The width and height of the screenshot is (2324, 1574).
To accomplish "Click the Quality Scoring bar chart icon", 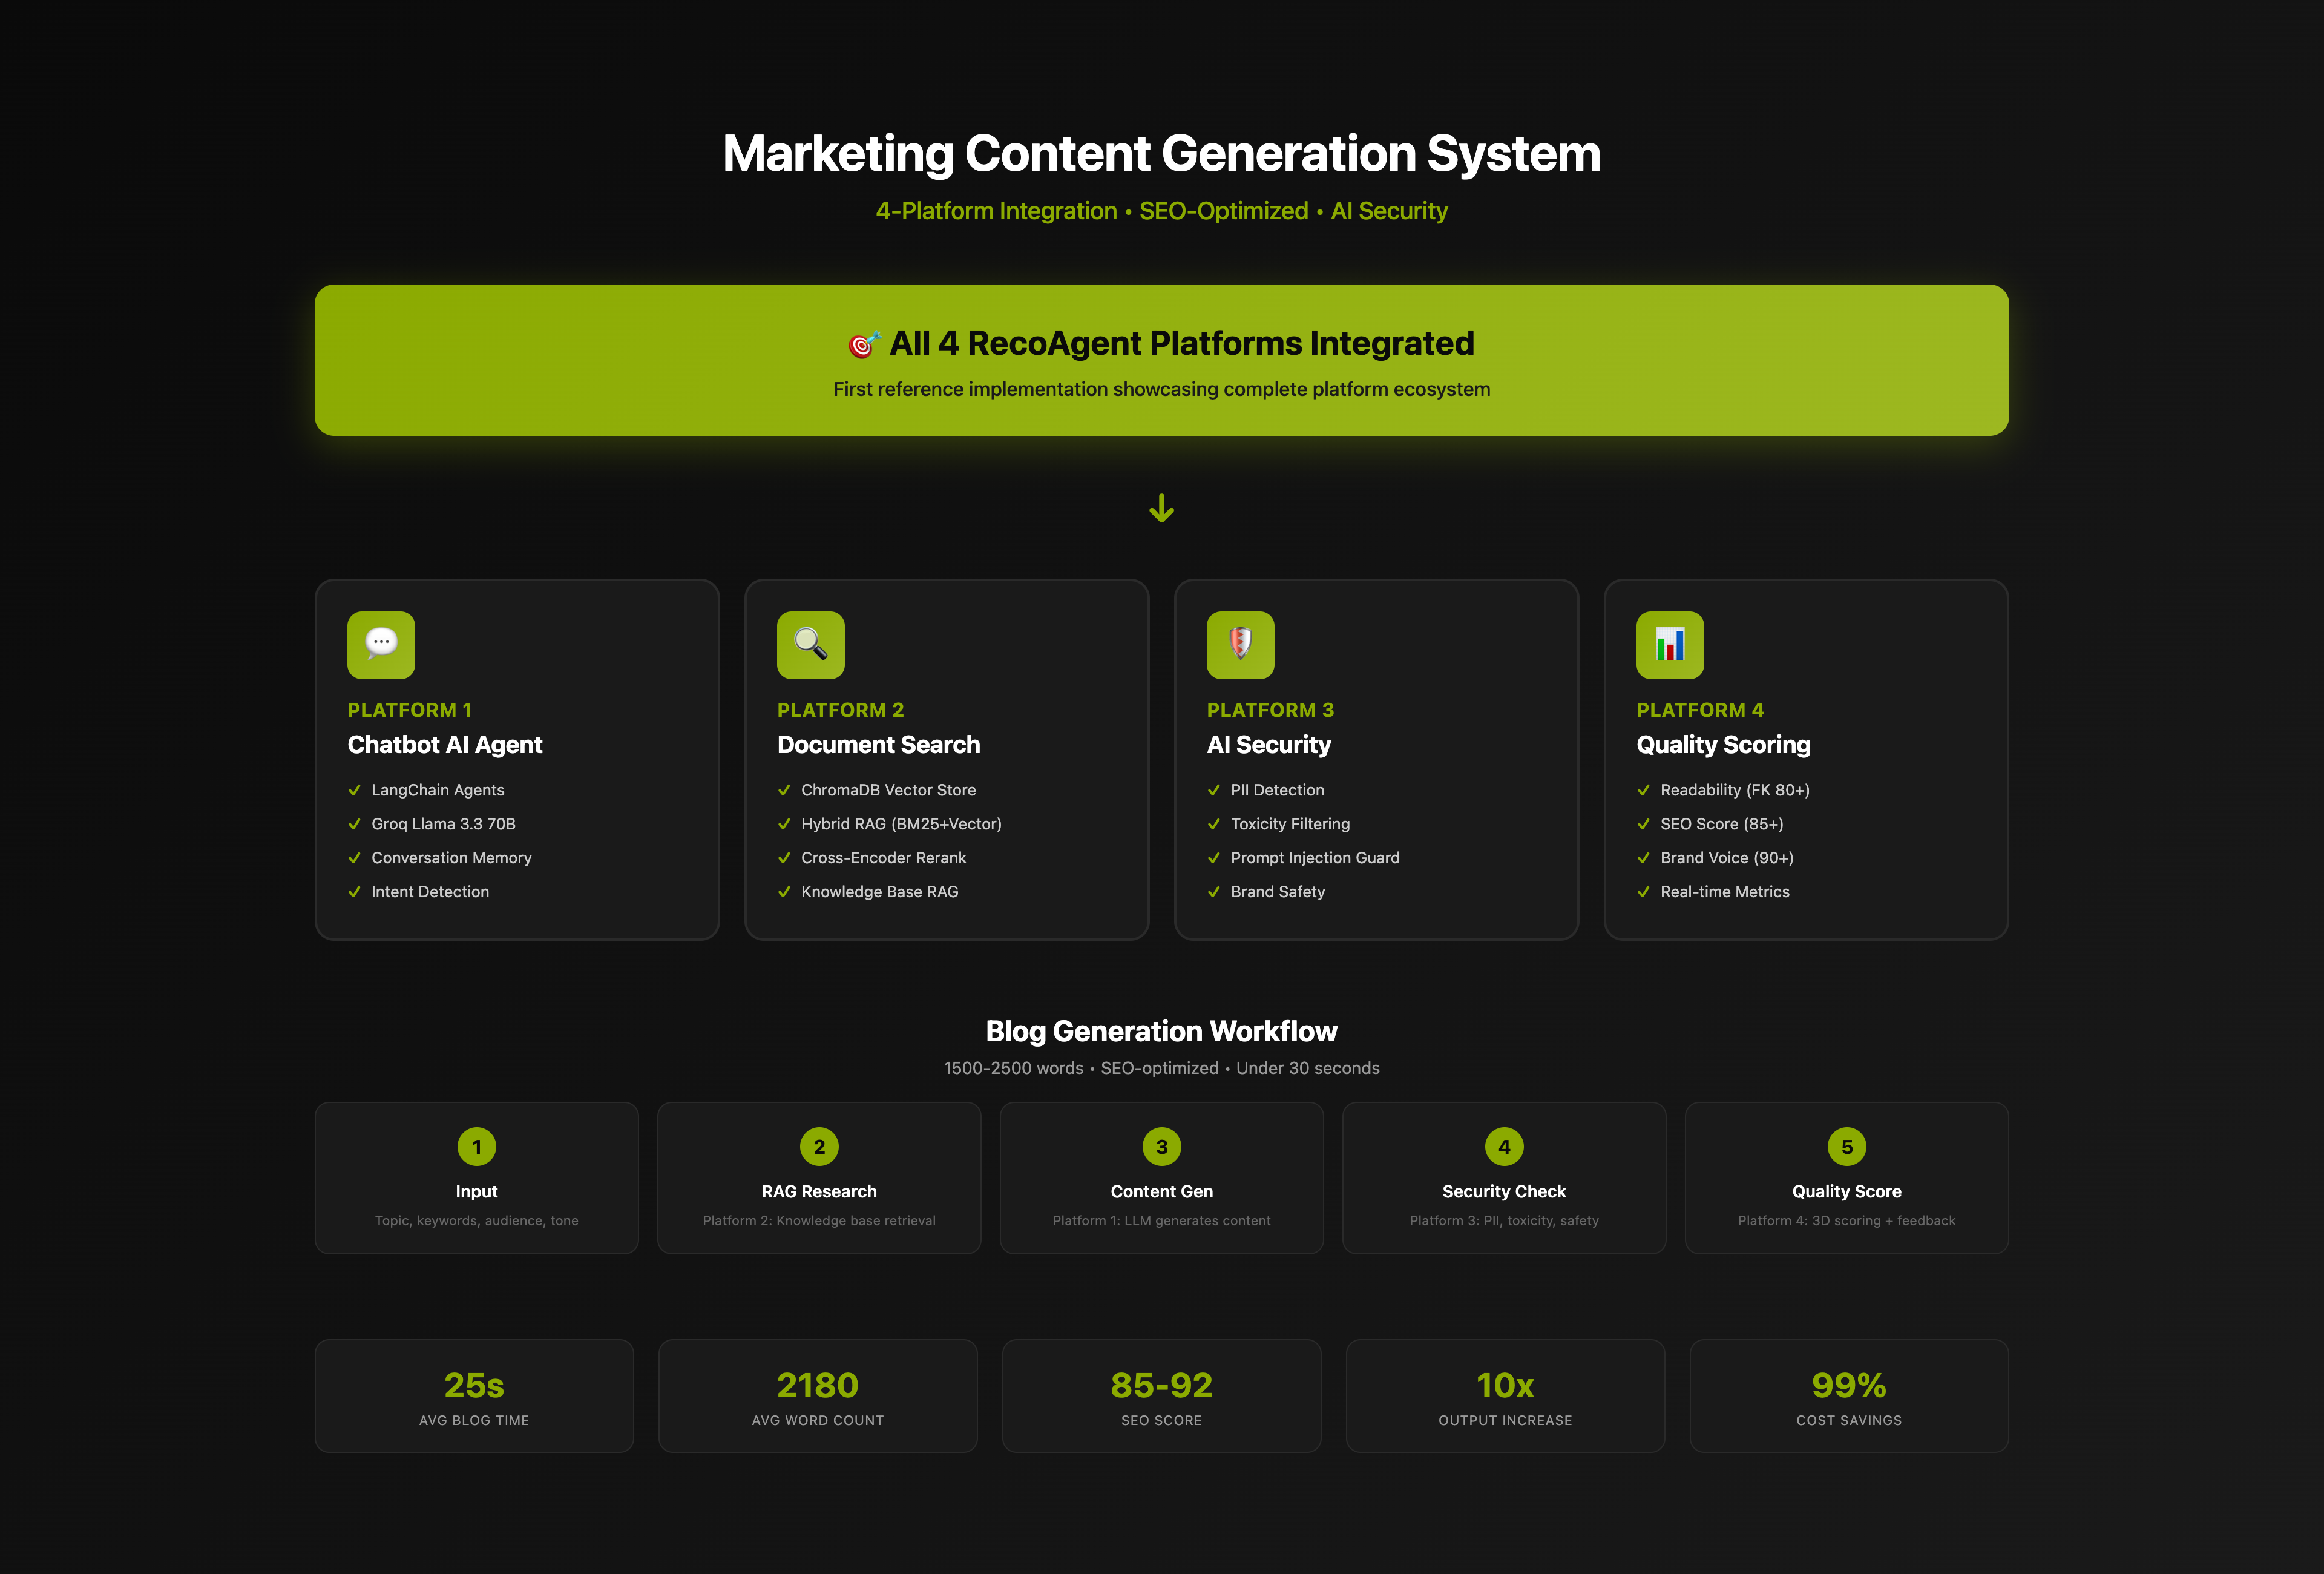I will 1669,645.
